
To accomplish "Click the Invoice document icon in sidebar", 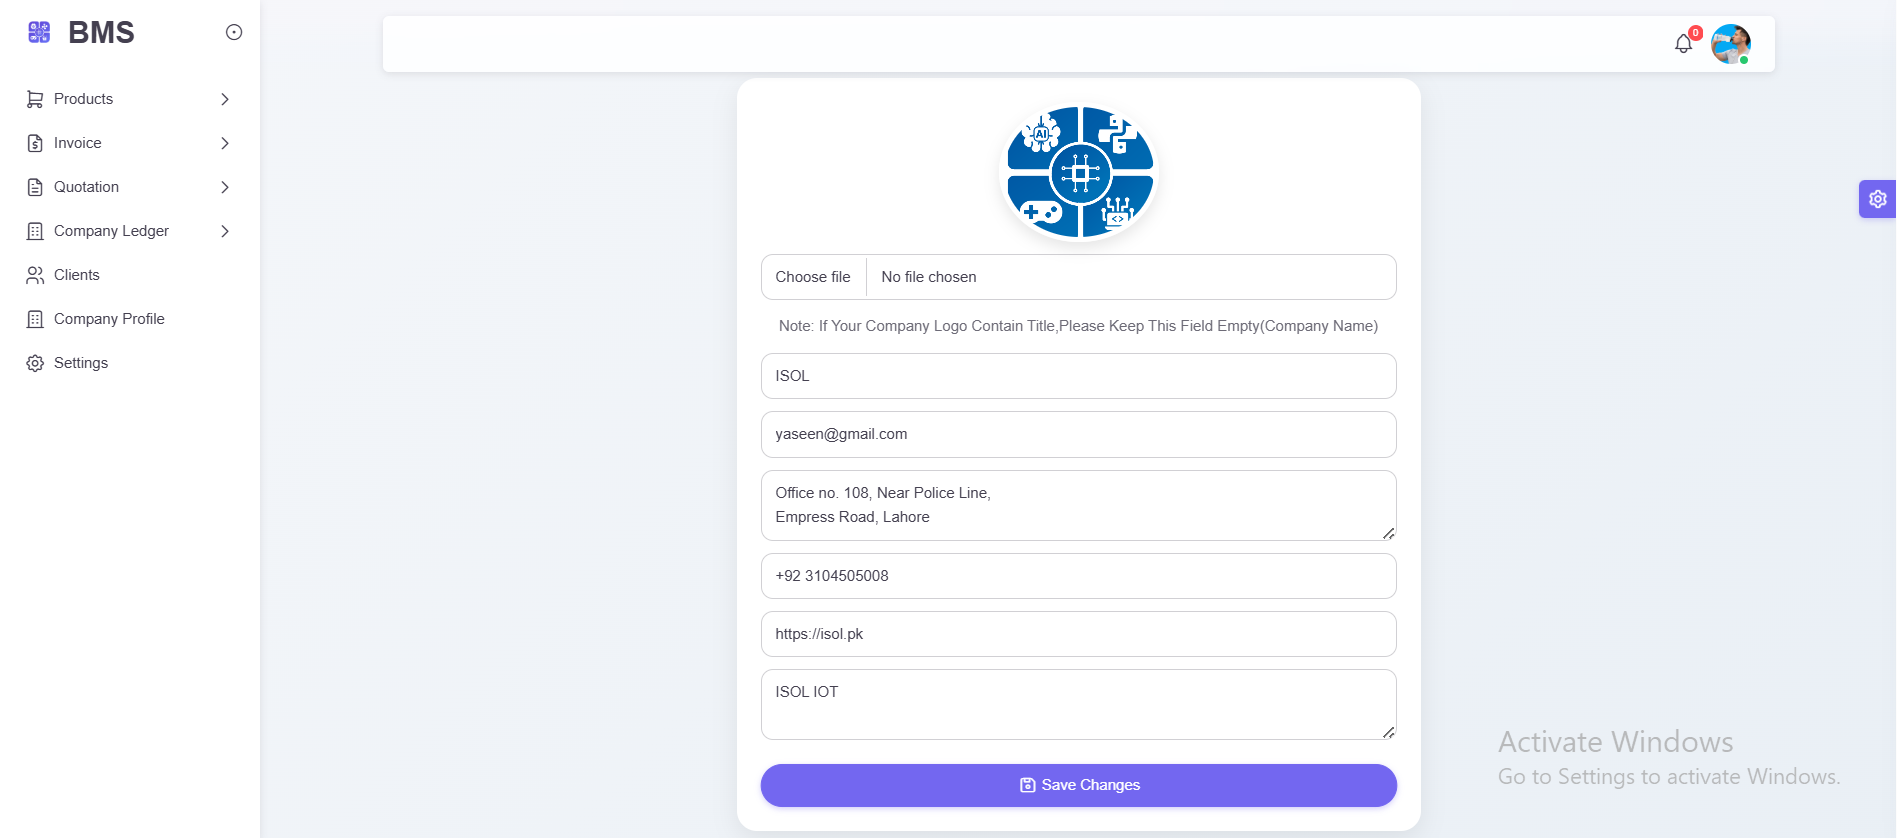I will [35, 143].
